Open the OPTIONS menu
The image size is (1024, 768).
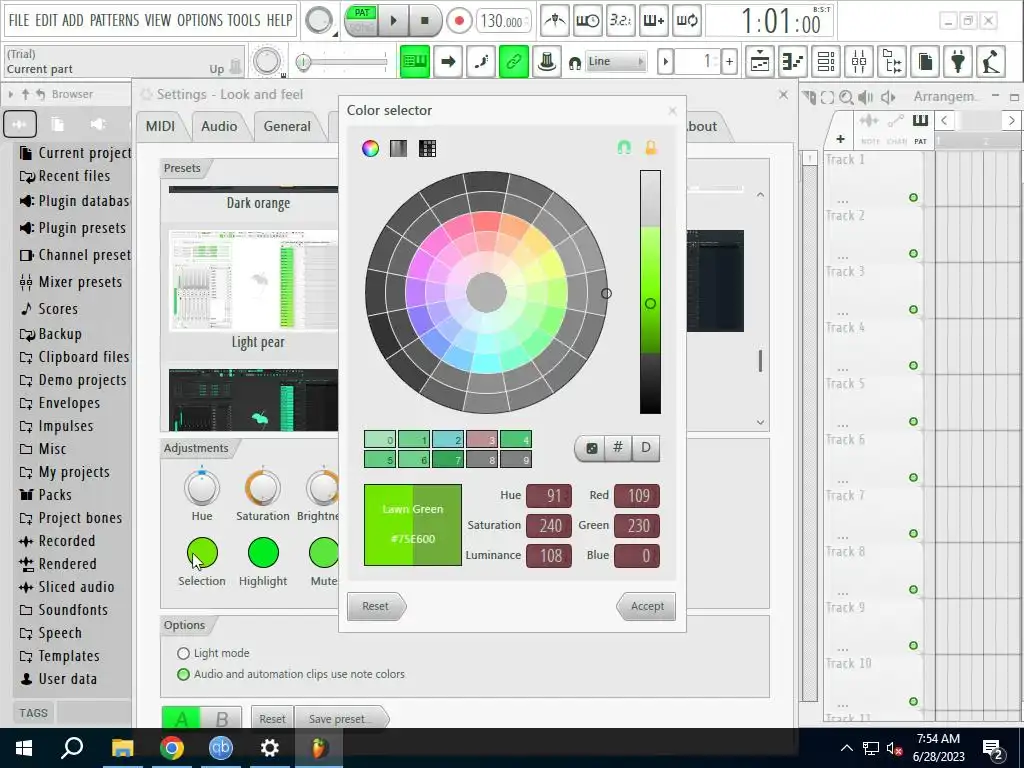point(200,20)
